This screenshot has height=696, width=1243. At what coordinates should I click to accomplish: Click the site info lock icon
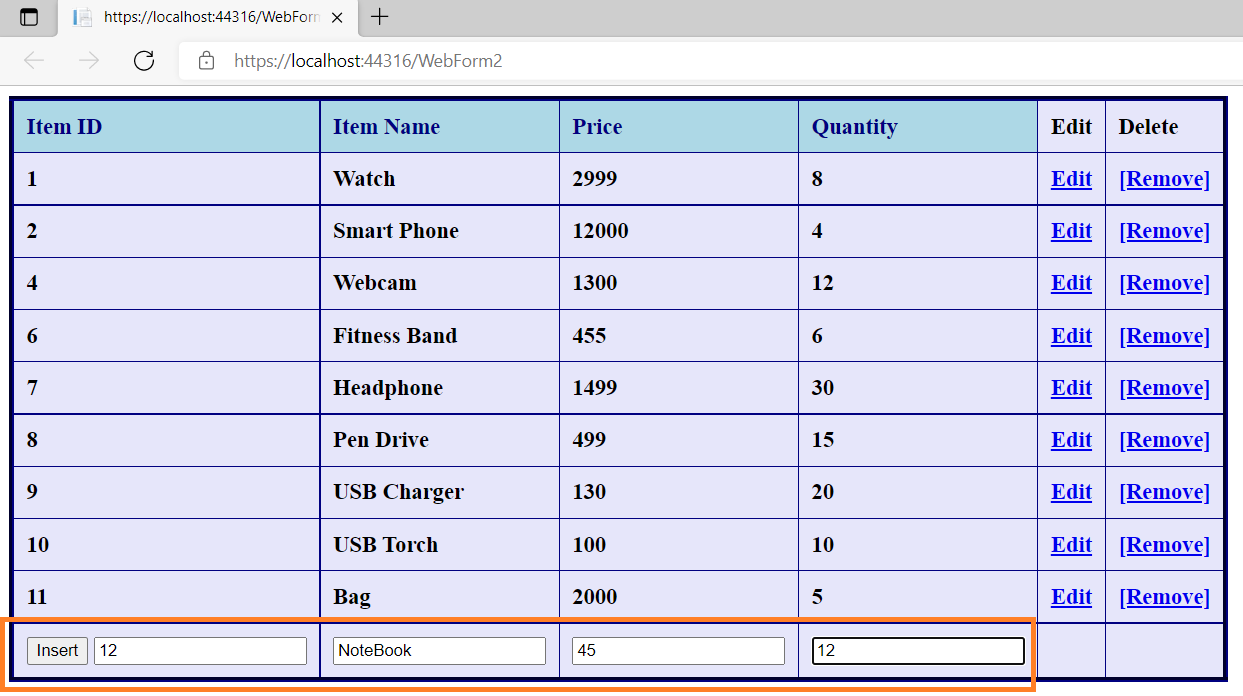(x=207, y=61)
